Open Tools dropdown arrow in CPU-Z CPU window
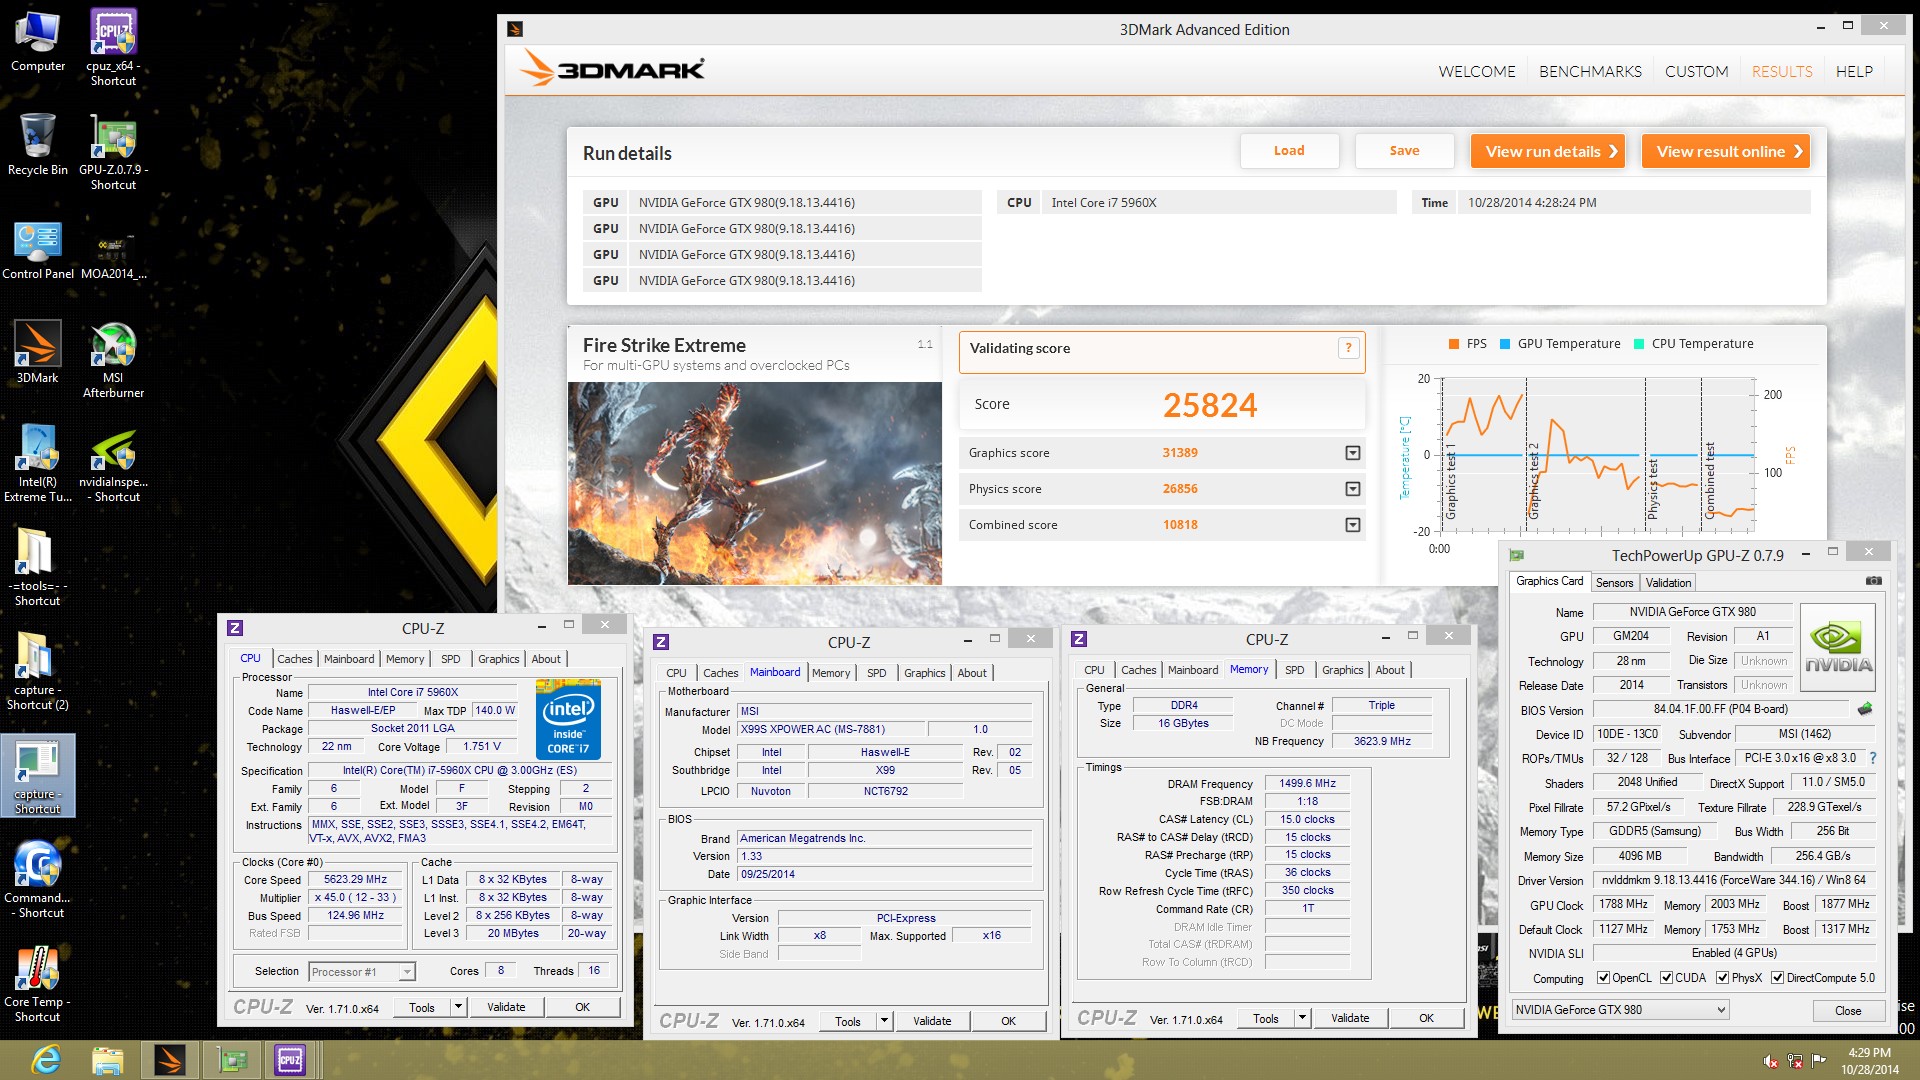This screenshot has height=1080, width=1920. [458, 1007]
